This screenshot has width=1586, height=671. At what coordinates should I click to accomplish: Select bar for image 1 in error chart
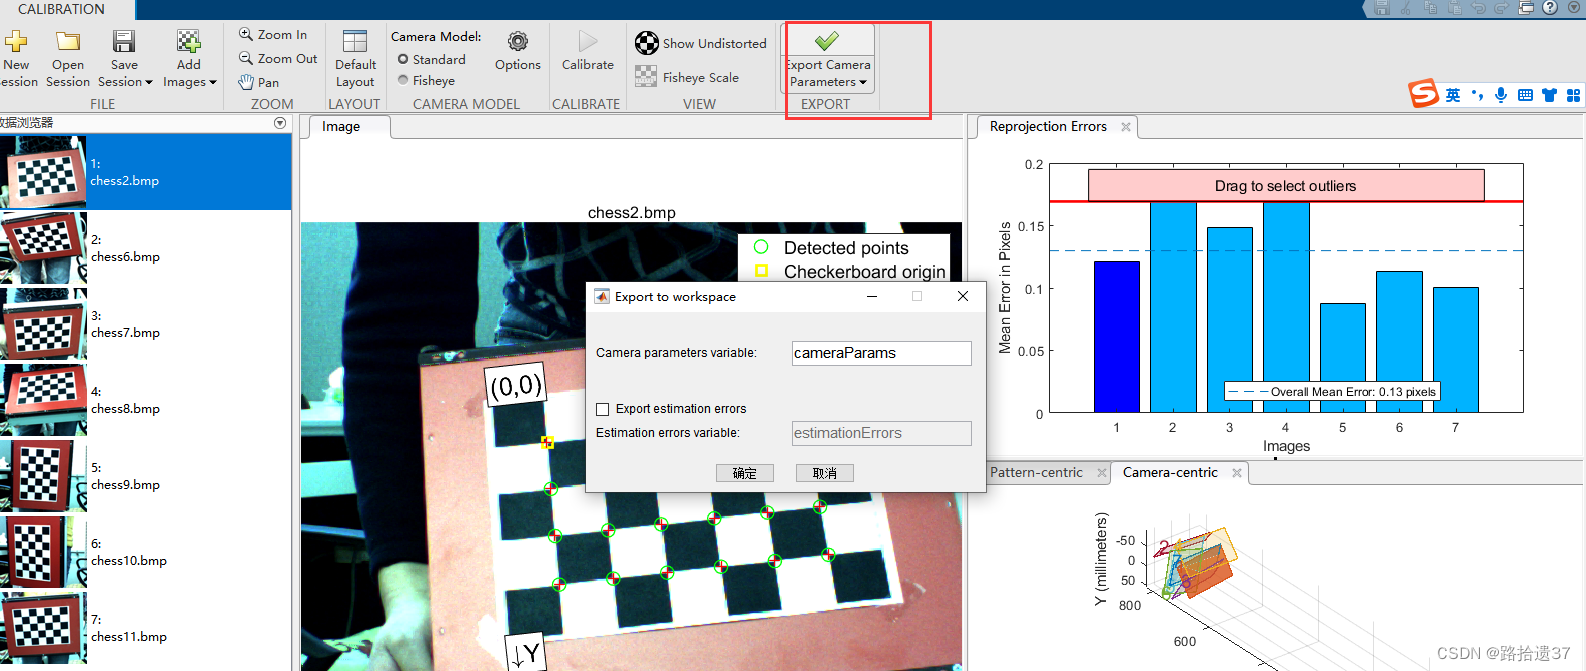(1117, 337)
